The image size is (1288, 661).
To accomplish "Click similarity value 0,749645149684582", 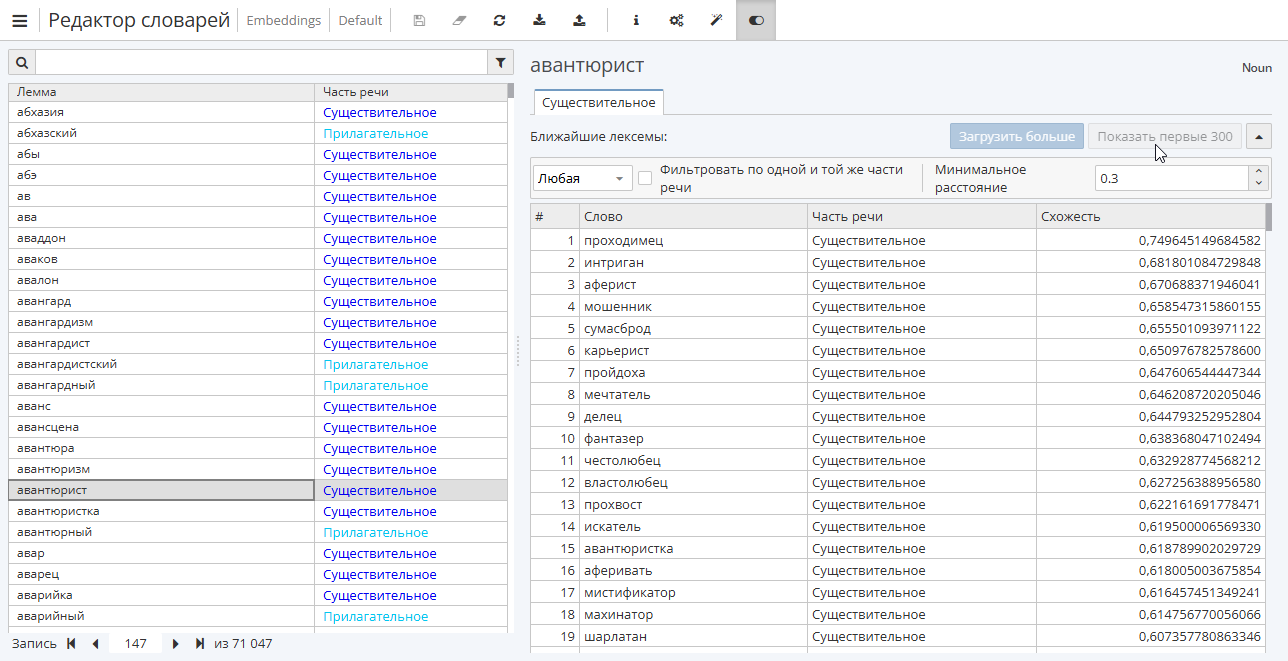I will (x=1200, y=240).
